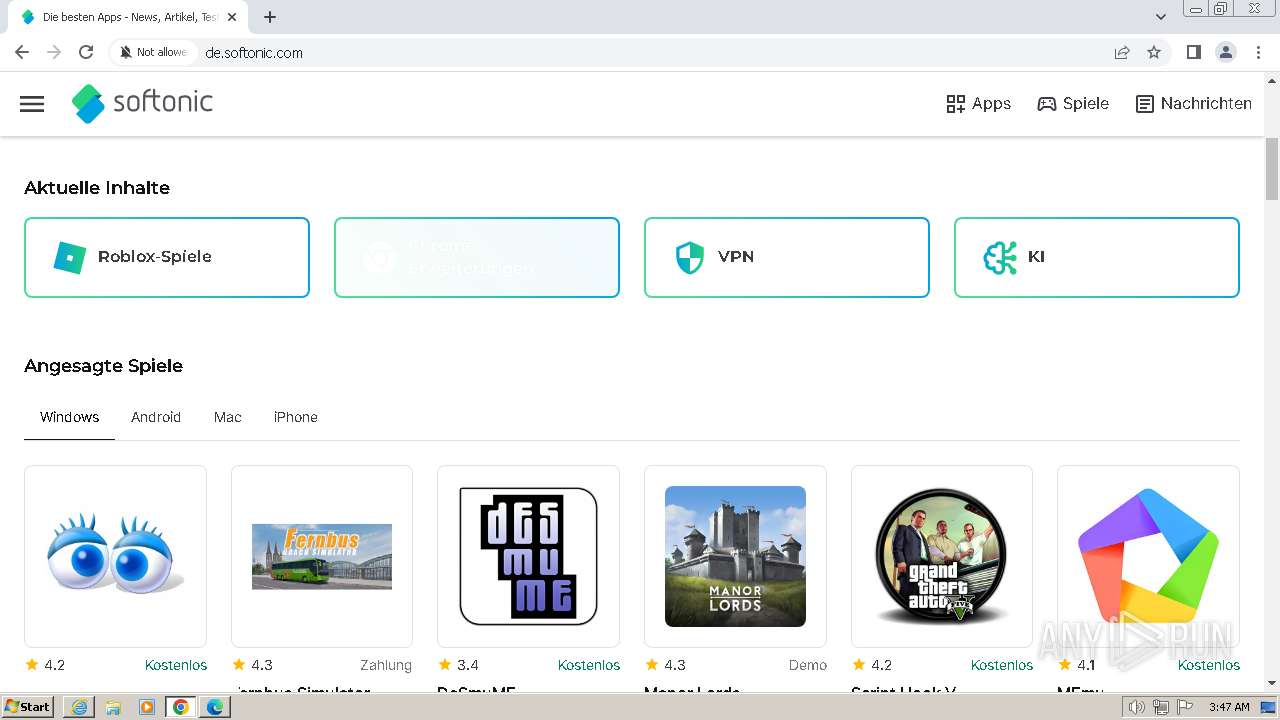The image size is (1280, 720).
Task: Open the Nachrichten section
Action: tap(1194, 104)
